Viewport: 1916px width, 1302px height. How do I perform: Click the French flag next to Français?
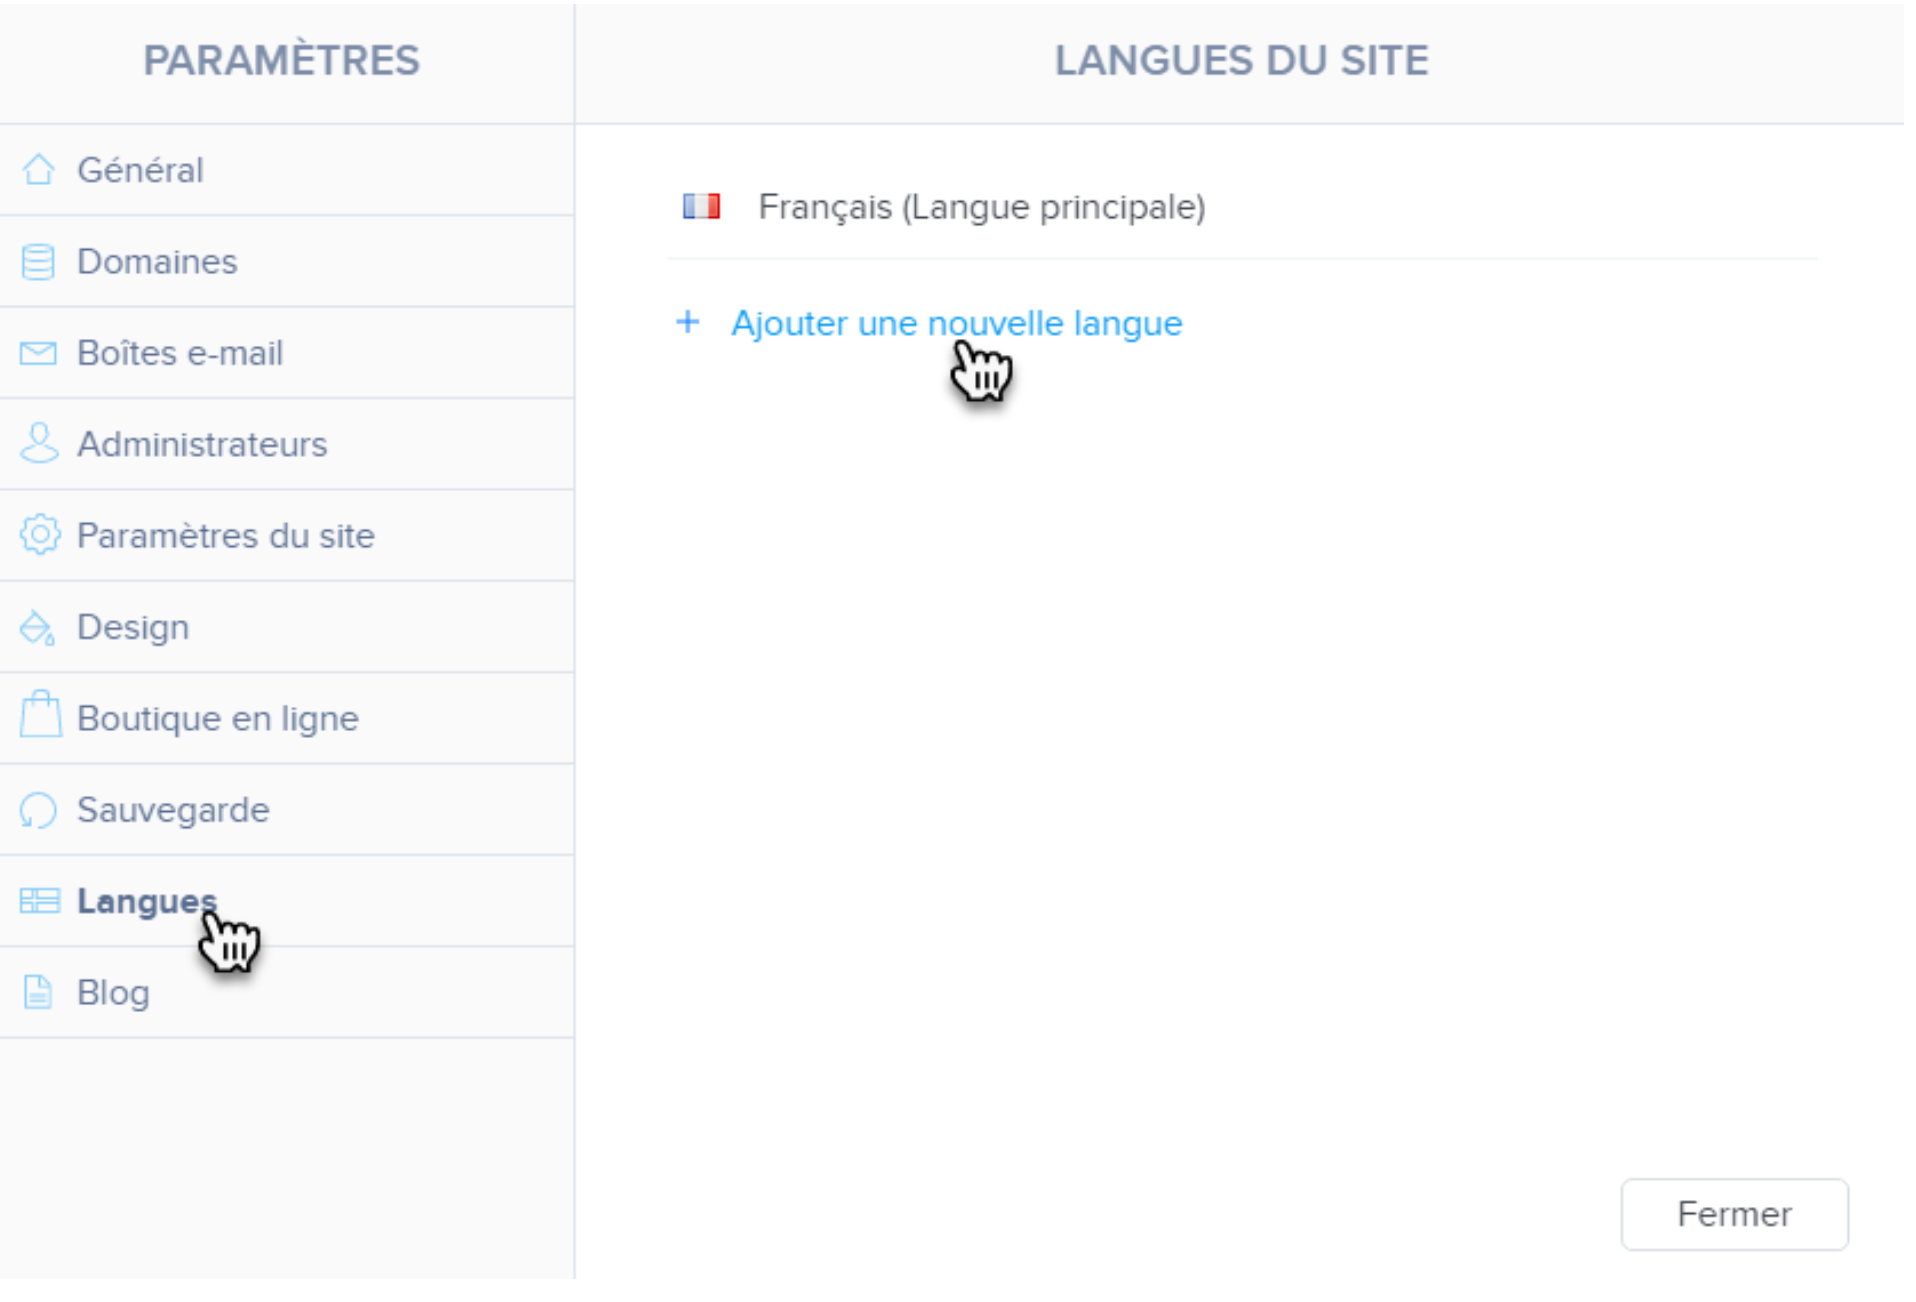701,207
